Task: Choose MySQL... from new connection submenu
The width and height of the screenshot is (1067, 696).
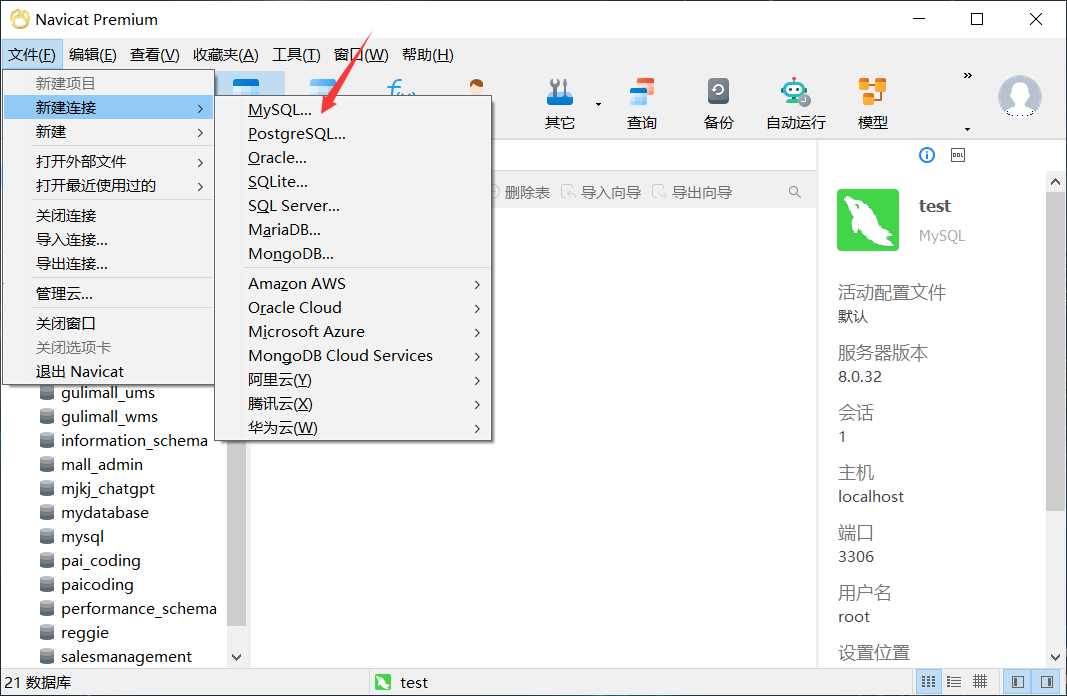Action: (x=280, y=110)
